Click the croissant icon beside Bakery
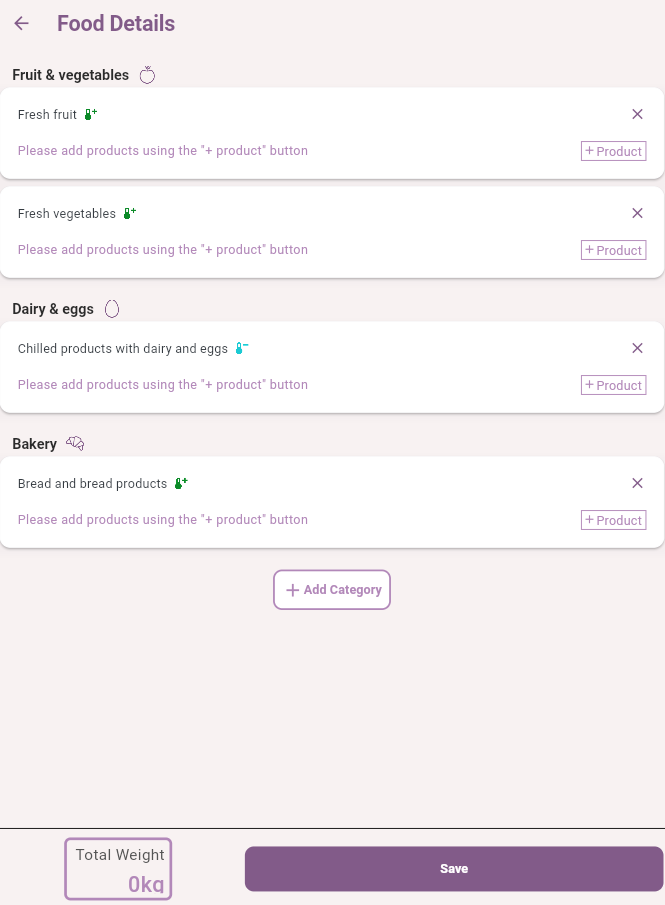 tap(75, 444)
